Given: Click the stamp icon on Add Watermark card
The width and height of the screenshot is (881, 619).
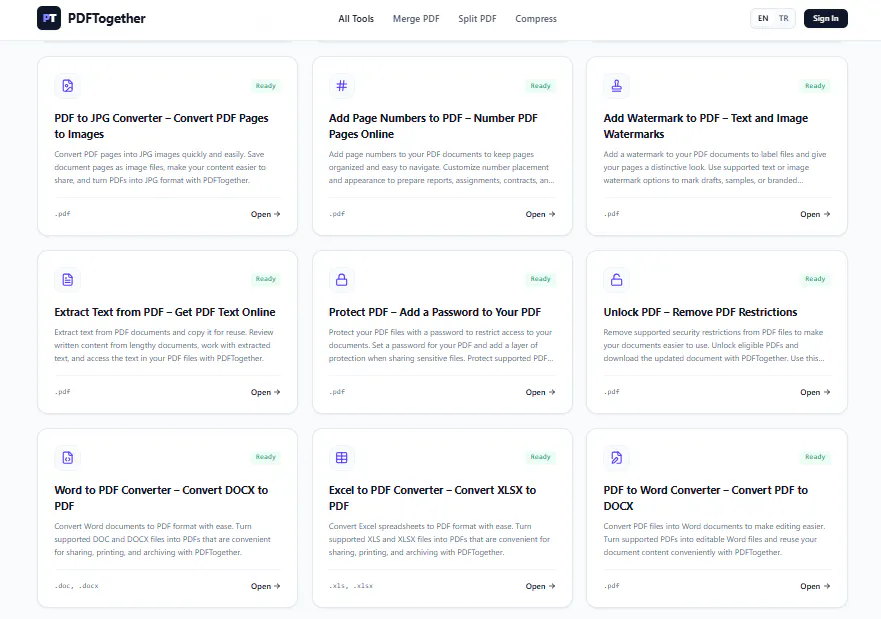Looking at the screenshot, I should click(616, 86).
